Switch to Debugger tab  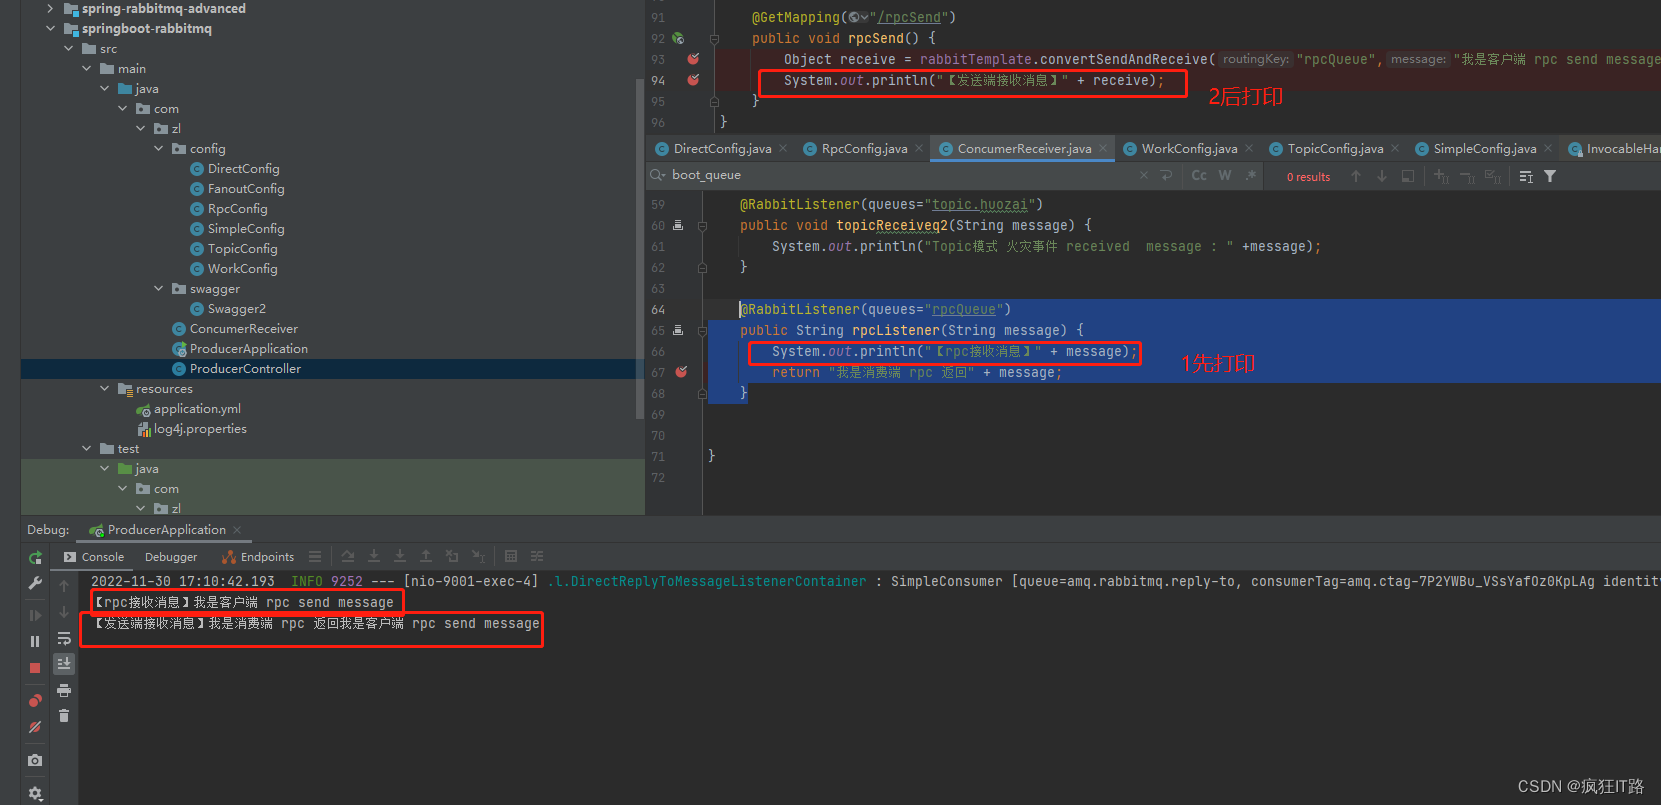pos(171,557)
